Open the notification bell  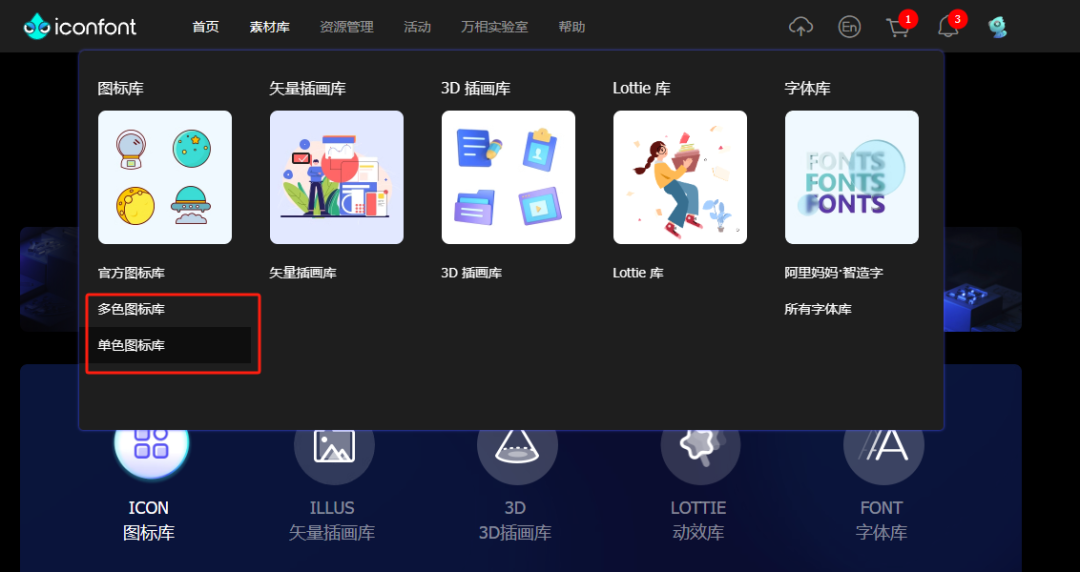(x=948, y=27)
